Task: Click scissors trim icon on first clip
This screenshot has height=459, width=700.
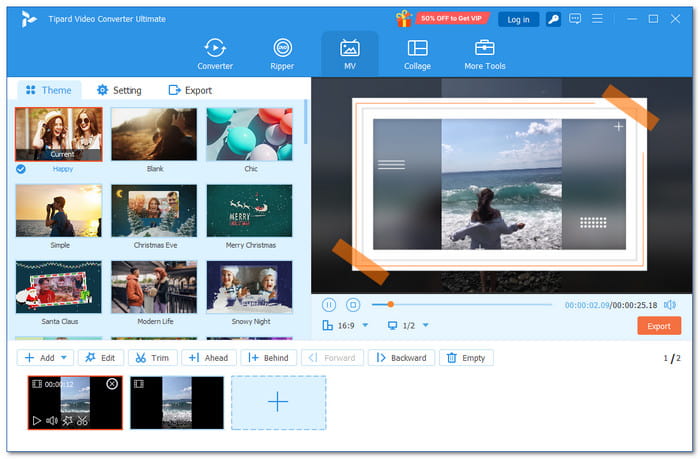Action: pos(82,421)
